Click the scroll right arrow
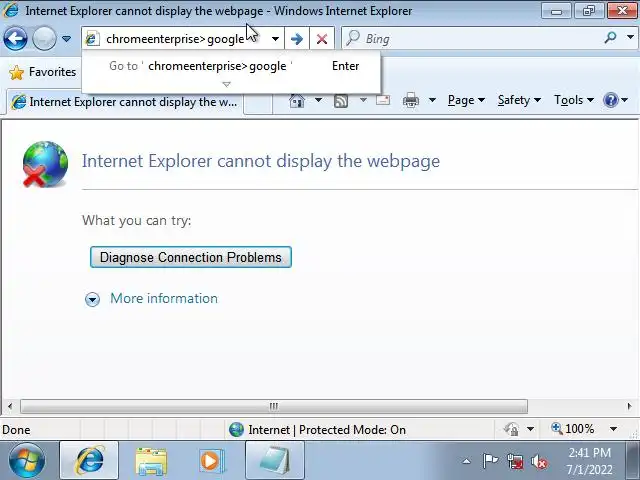 [x=629, y=406]
